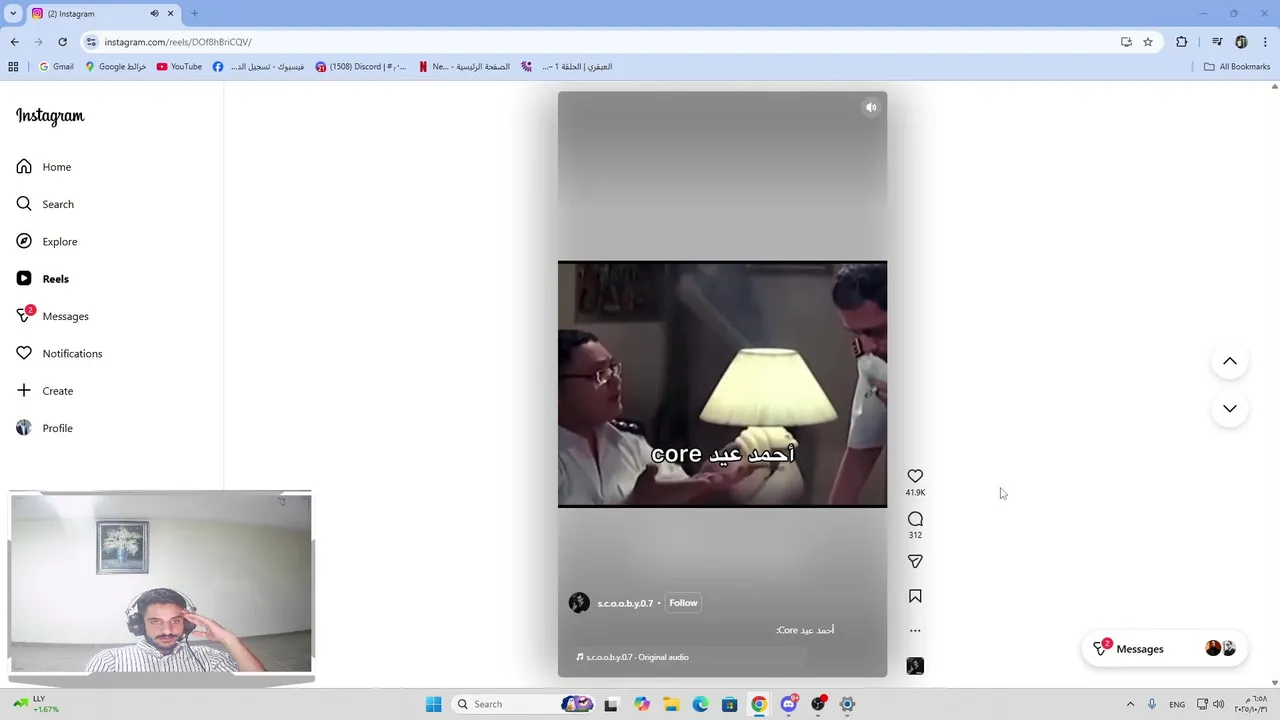This screenshot has height=720, width=1280.
Task: Open the Google Maps bookmark
Action: click(116, 67)
